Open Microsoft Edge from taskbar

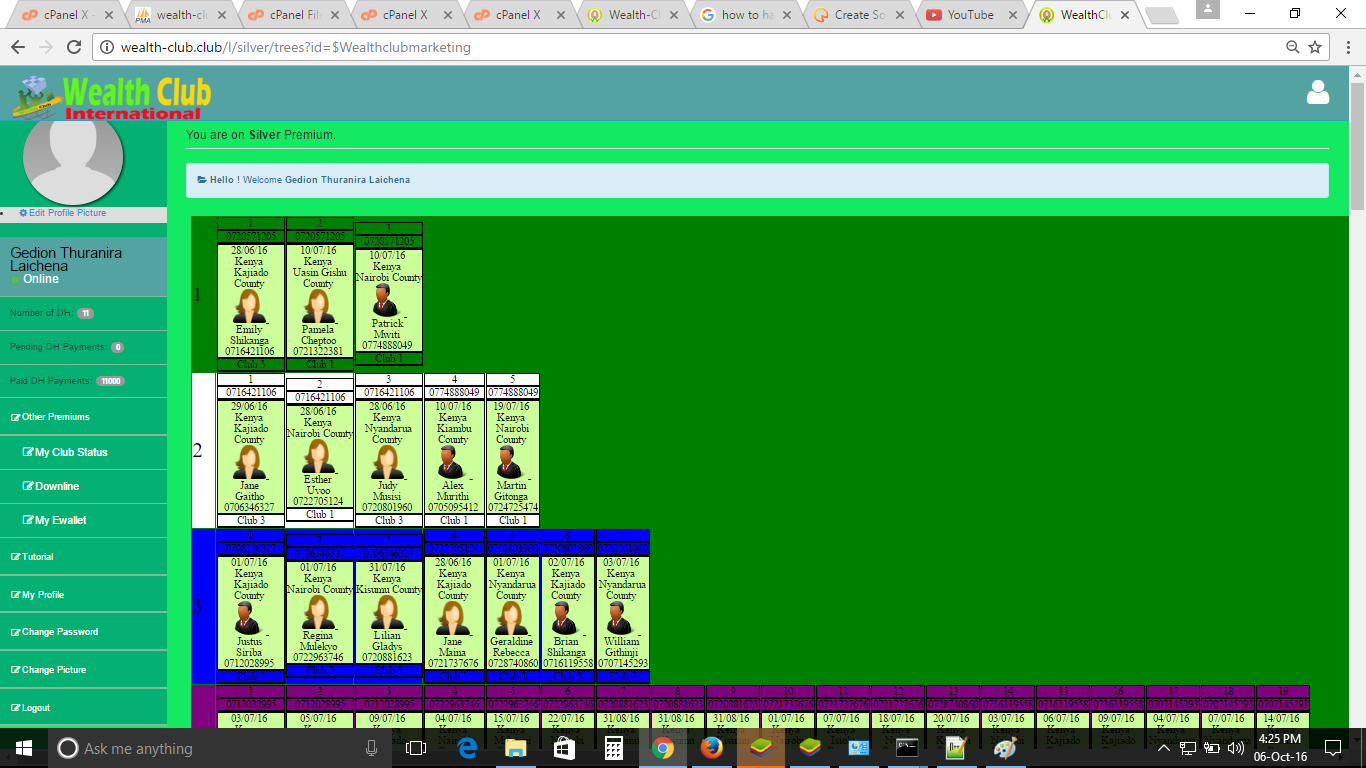tap(467, 747)
